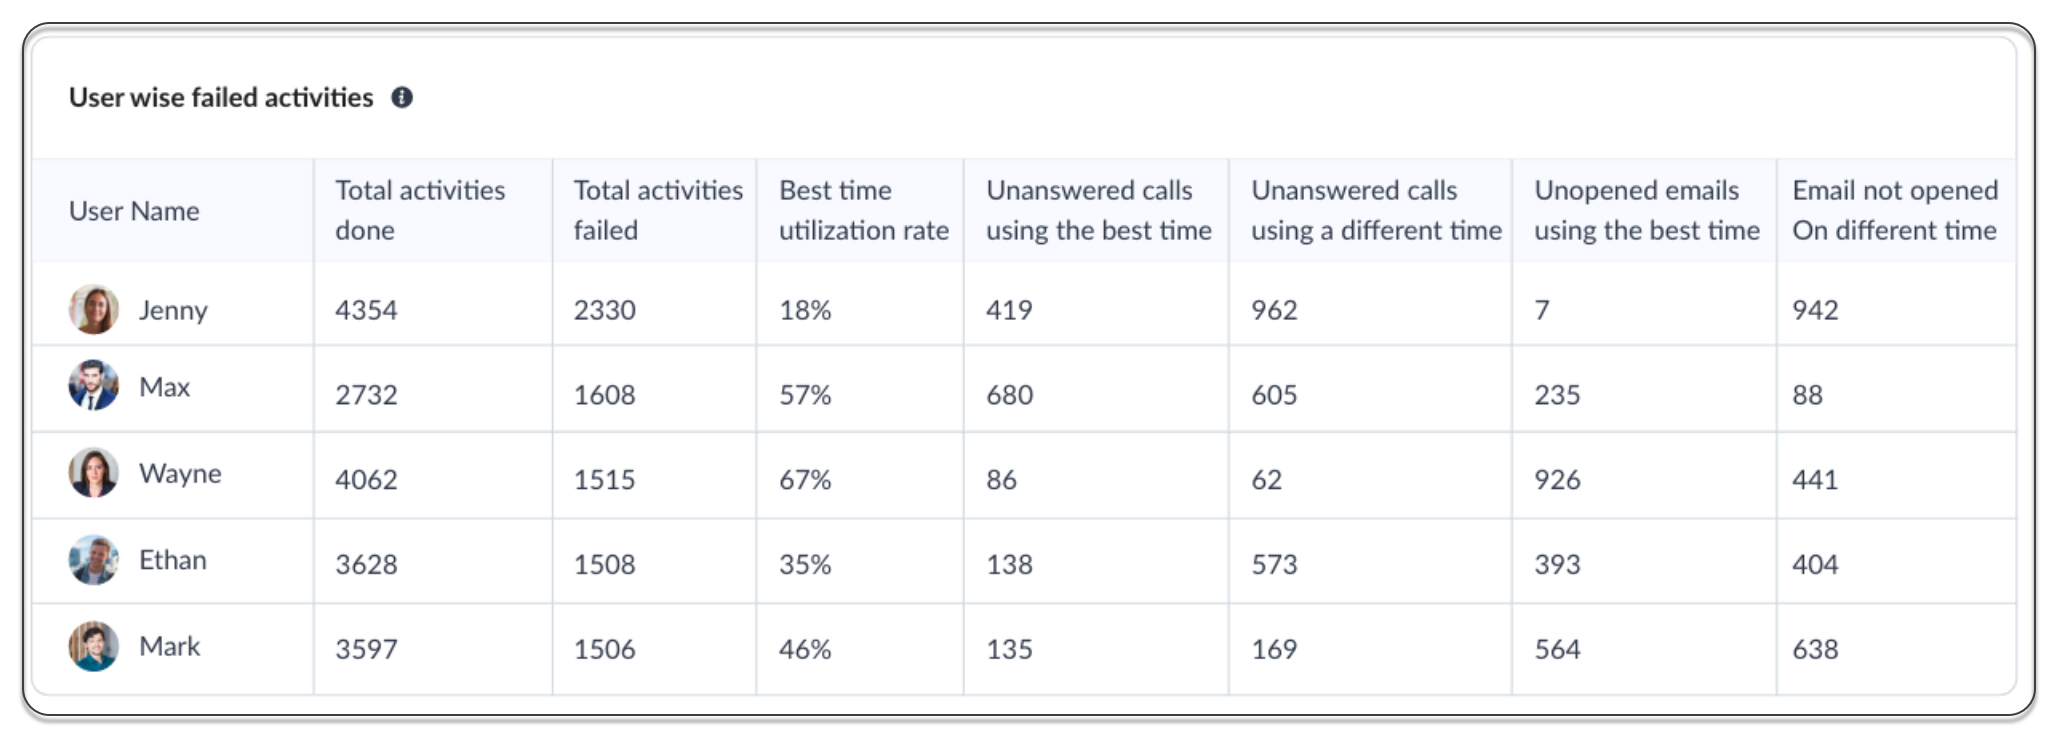Viewport: 2050px width, 736px height.
Task: Click Unopened emails using the best time header
Action: tap(1646, 210)
